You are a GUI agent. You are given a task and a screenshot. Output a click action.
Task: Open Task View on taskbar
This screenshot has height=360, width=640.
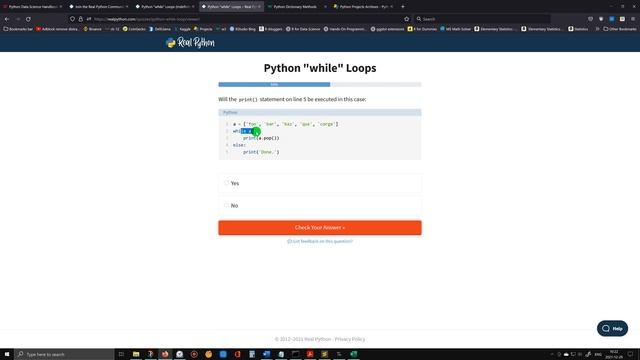[x=121, y=354]
